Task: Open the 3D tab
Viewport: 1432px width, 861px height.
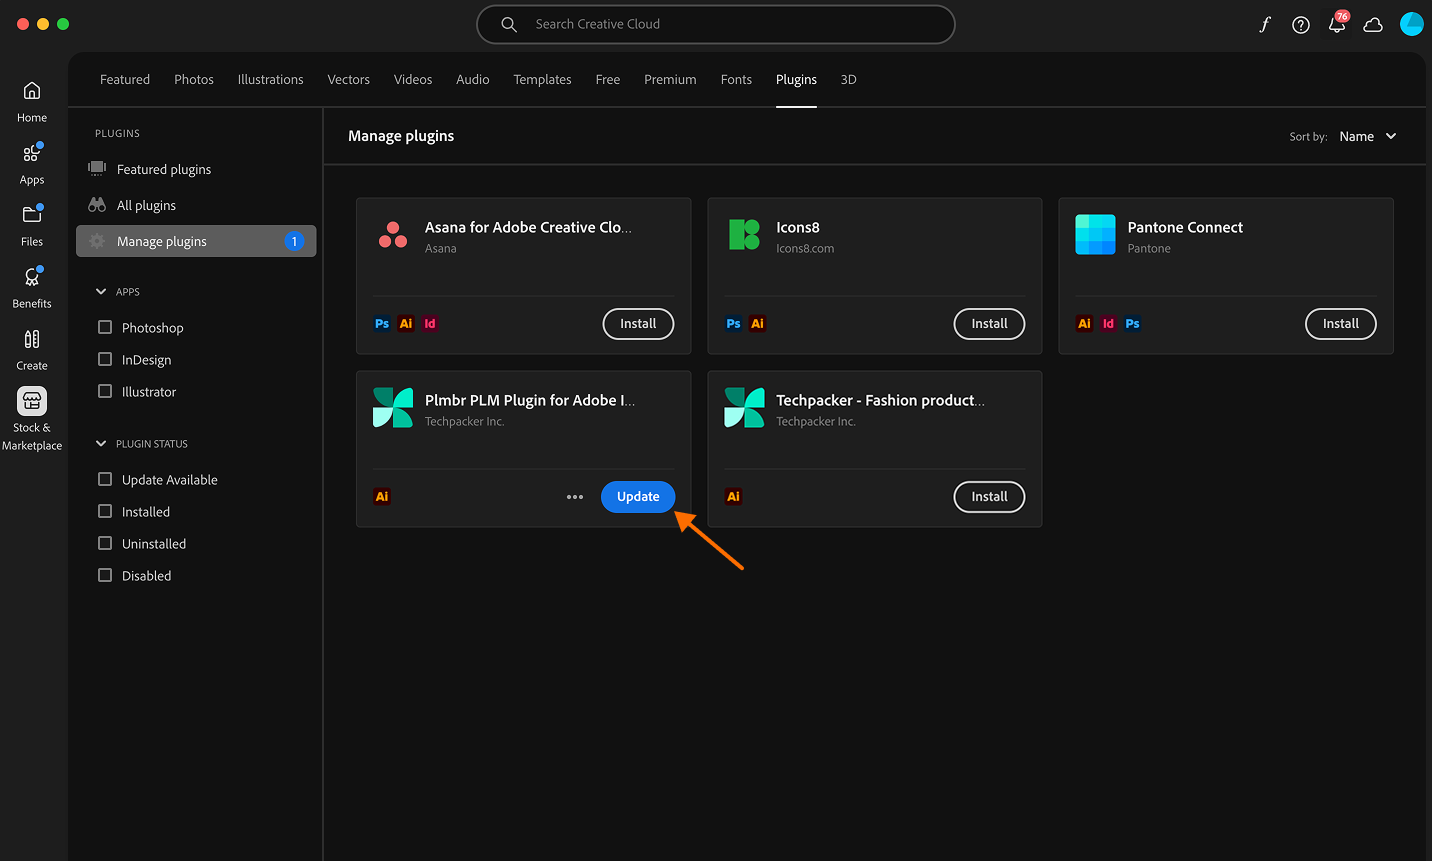Action: (x=848, y=79)
